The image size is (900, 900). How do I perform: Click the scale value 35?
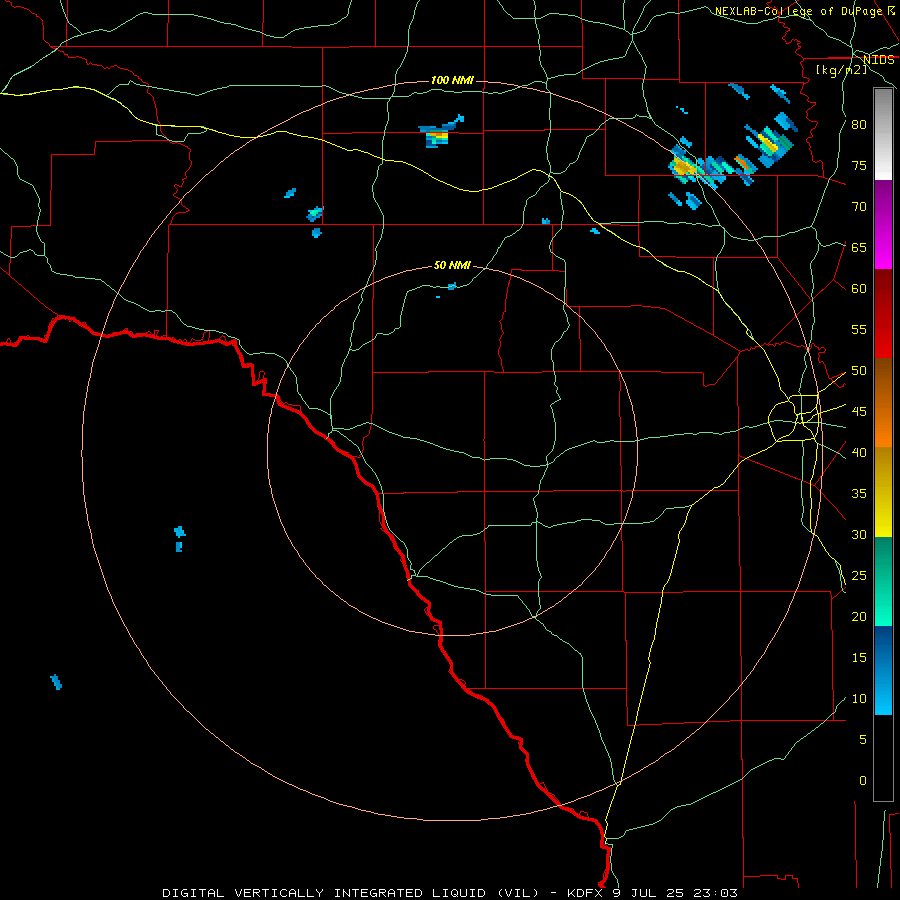point(859,494)
